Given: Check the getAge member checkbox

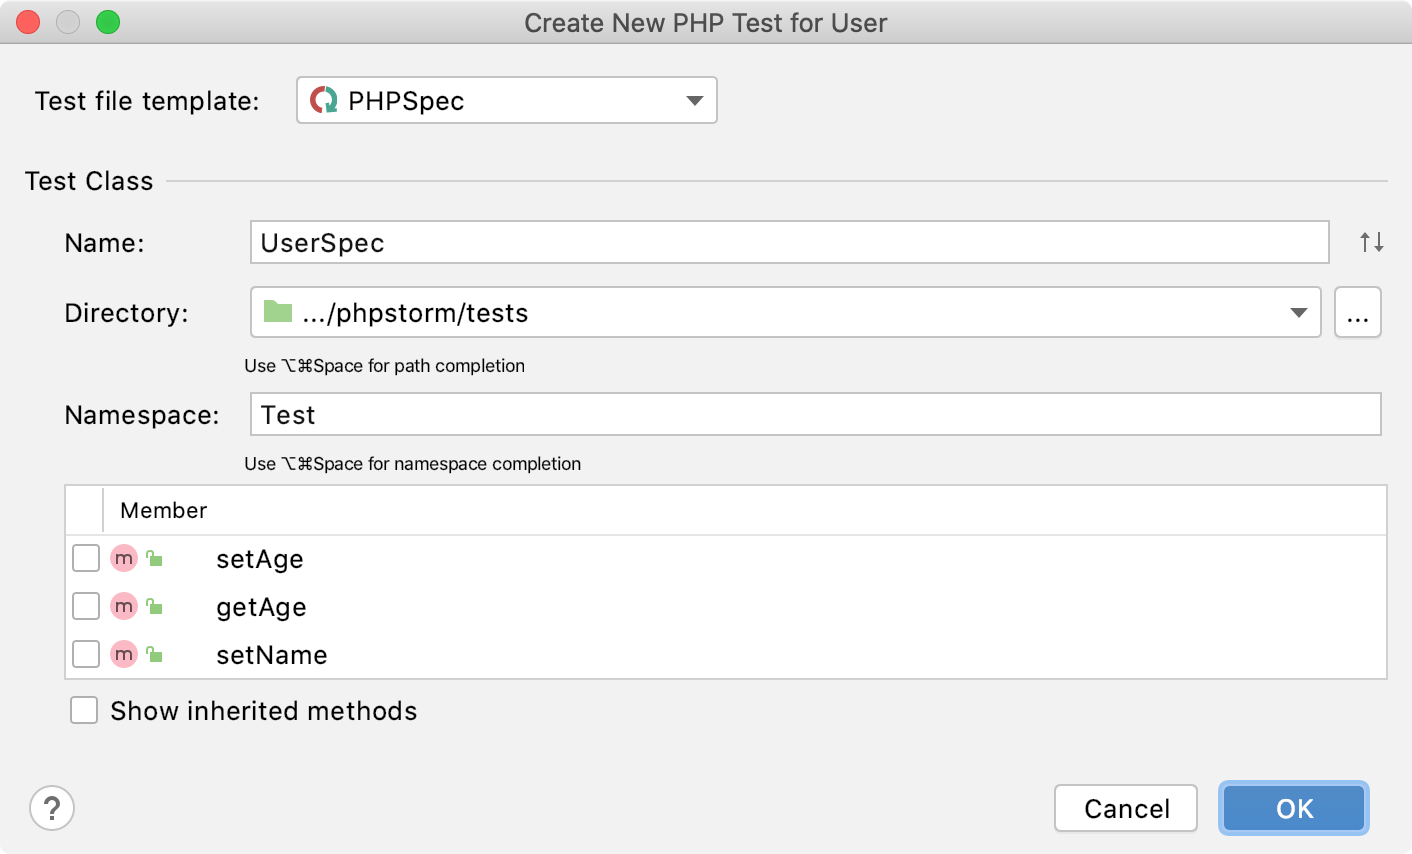Looking at the screenshot, I should pyautogui.click(x=86, y=606).
